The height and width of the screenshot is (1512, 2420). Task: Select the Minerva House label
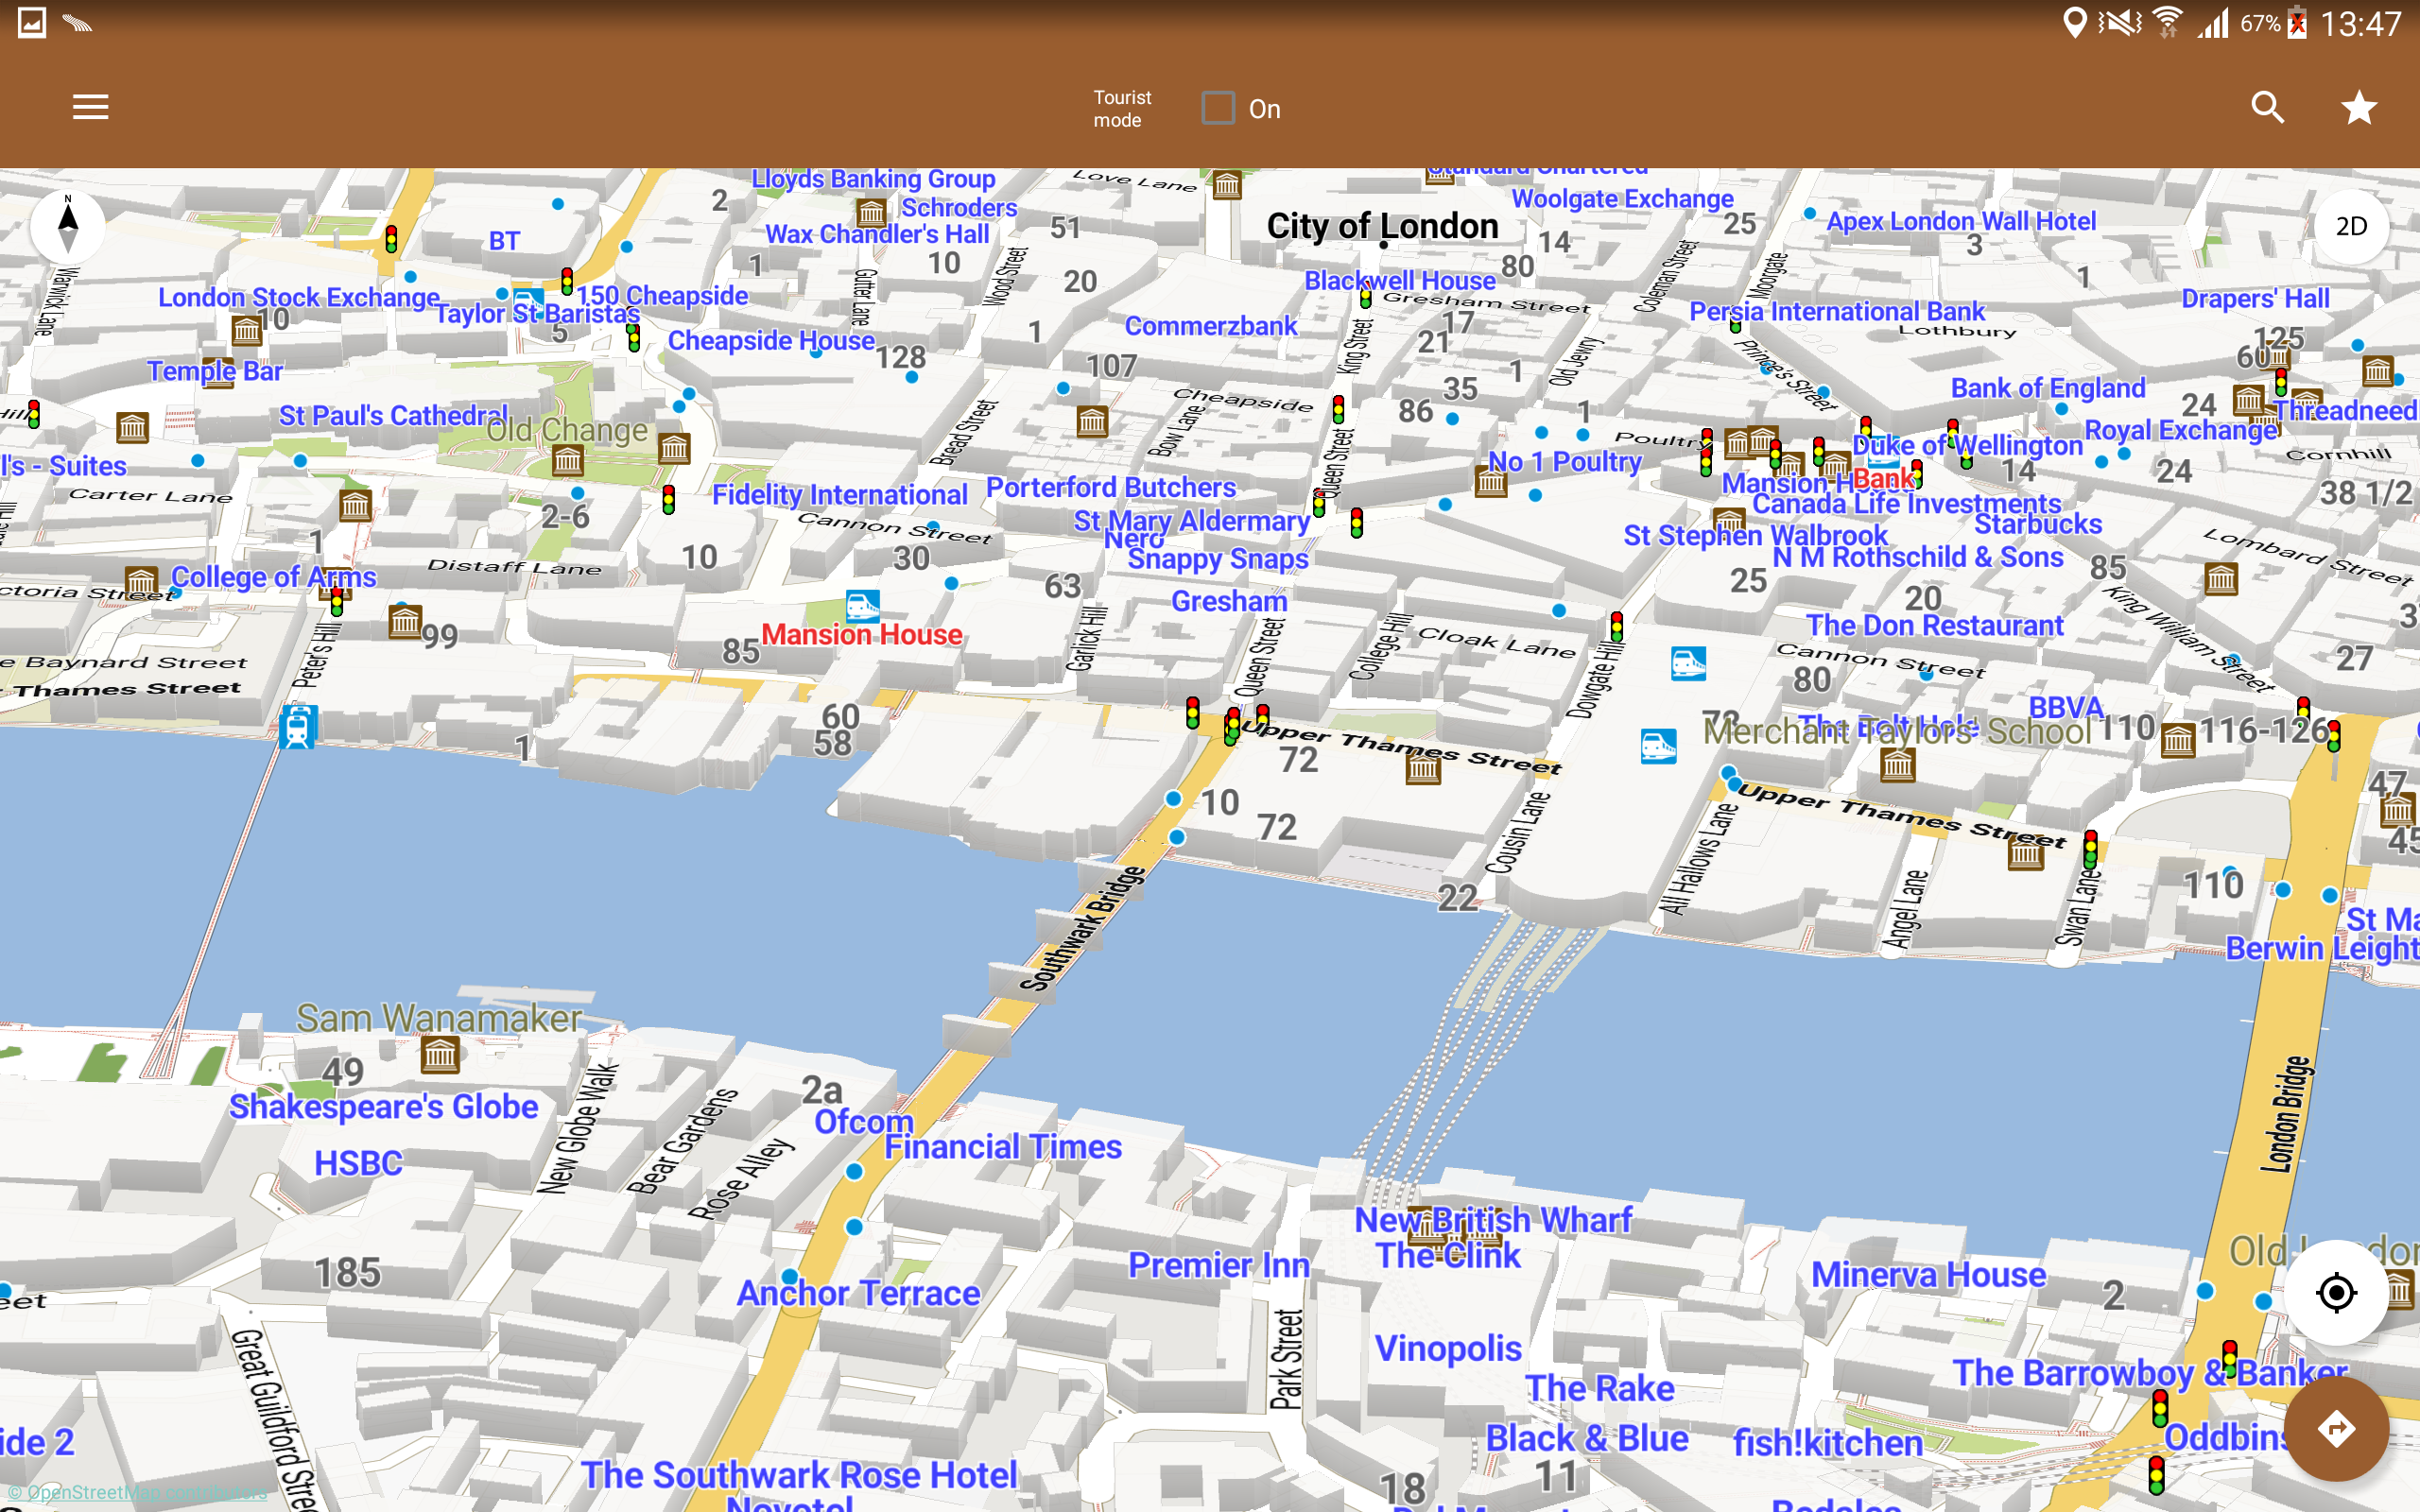[x=1928, y=1275]
